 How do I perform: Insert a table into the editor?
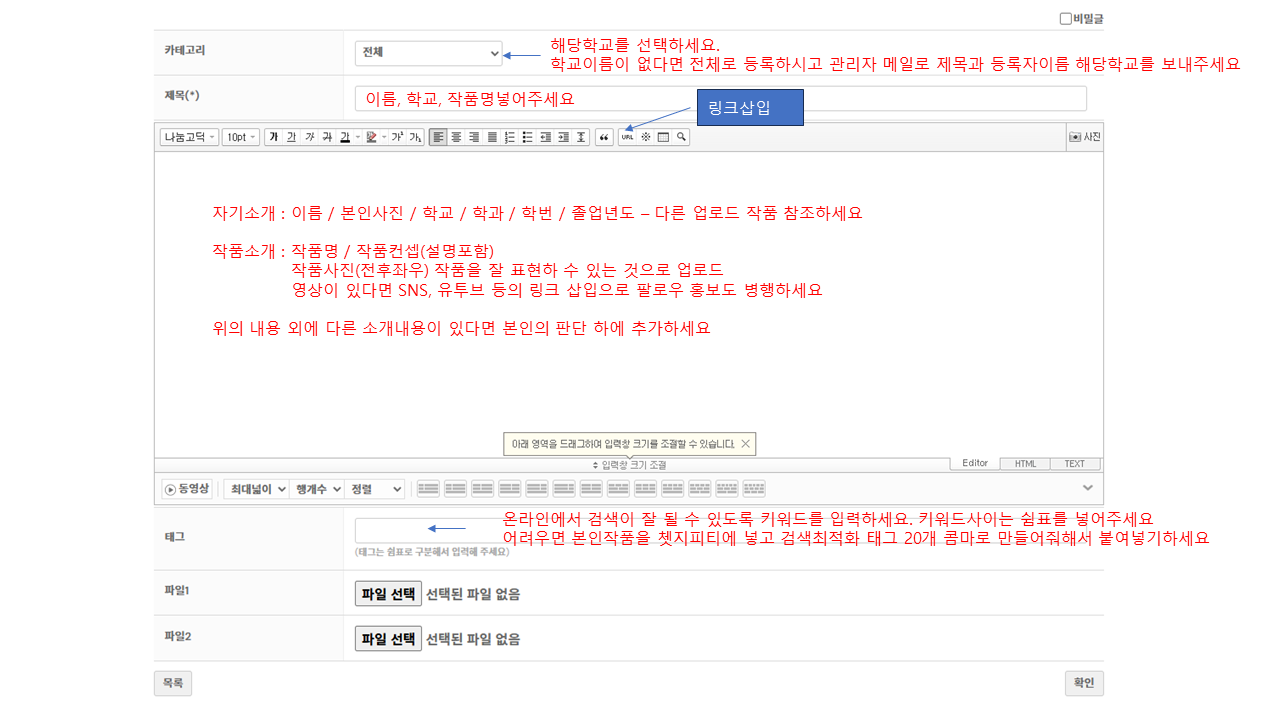tap(663, 137)
